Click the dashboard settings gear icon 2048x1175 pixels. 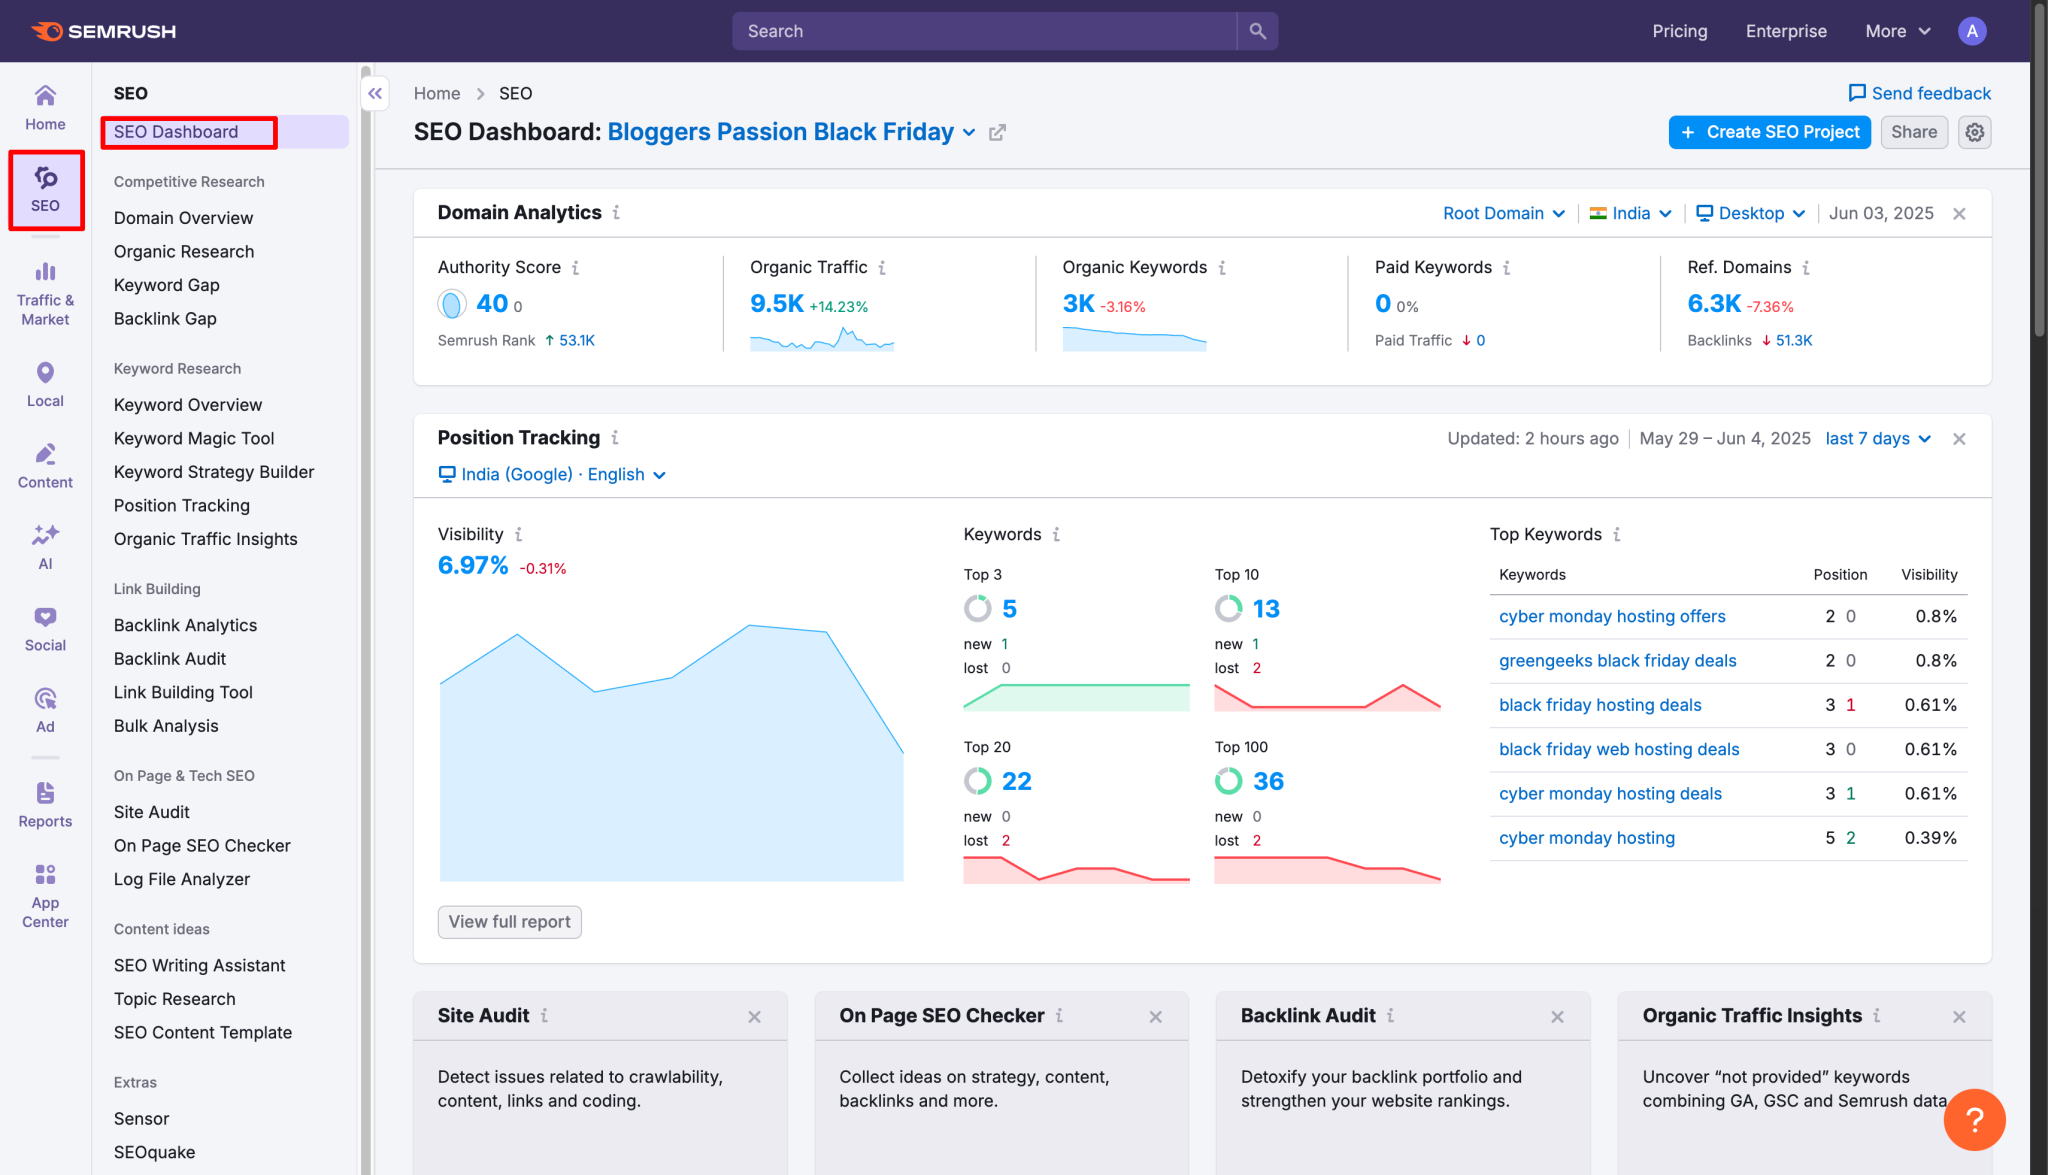tap(1974, 132)
